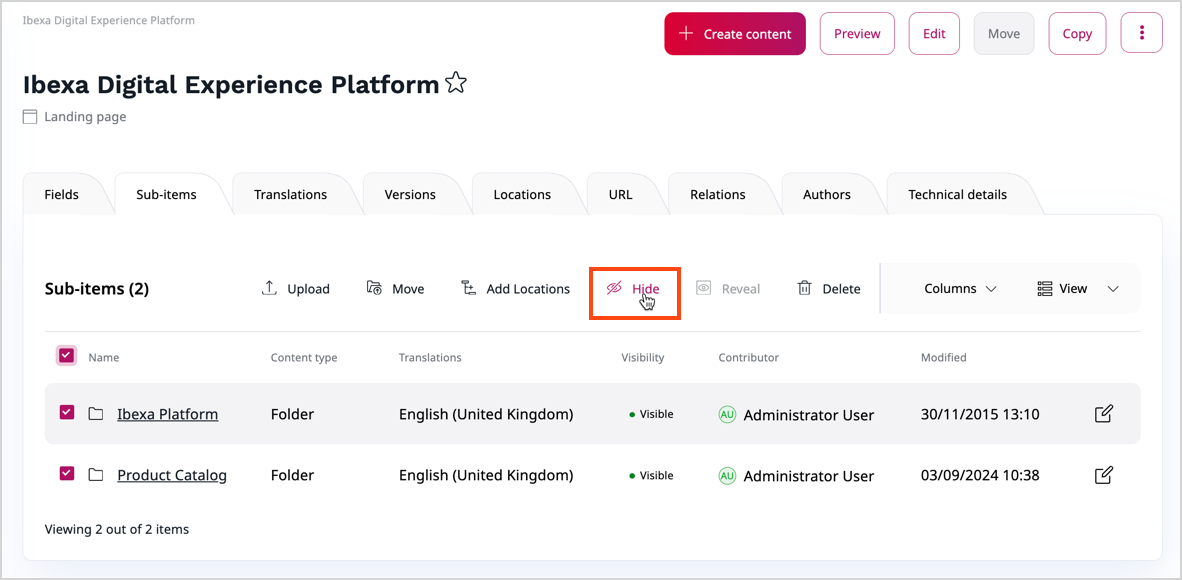Image resolution: width=1182 pixels, height=580 pixels.
Task: Go to the Technical details tab
Action: [x=957, y=195]
